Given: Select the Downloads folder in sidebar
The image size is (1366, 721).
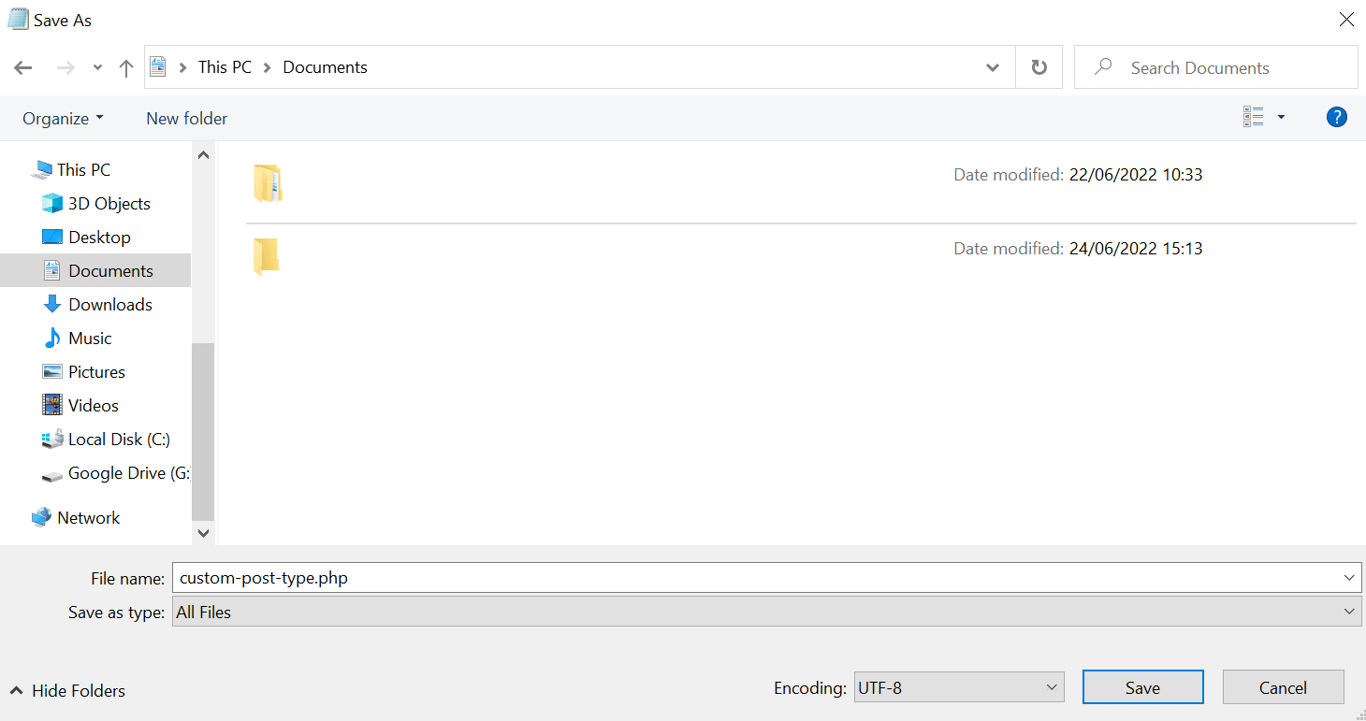Looking at the screenshot, I should point(109,304).
